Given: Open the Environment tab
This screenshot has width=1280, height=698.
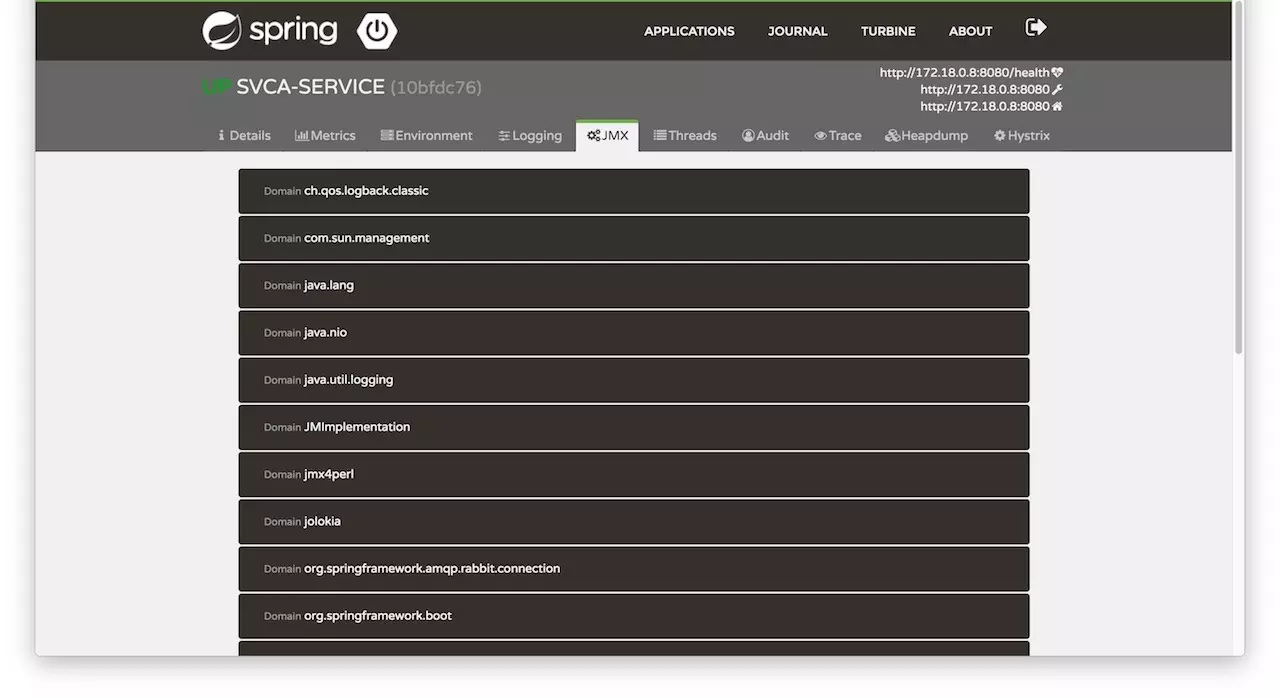Looking at the screenshot, I should (x=426, y=135).
